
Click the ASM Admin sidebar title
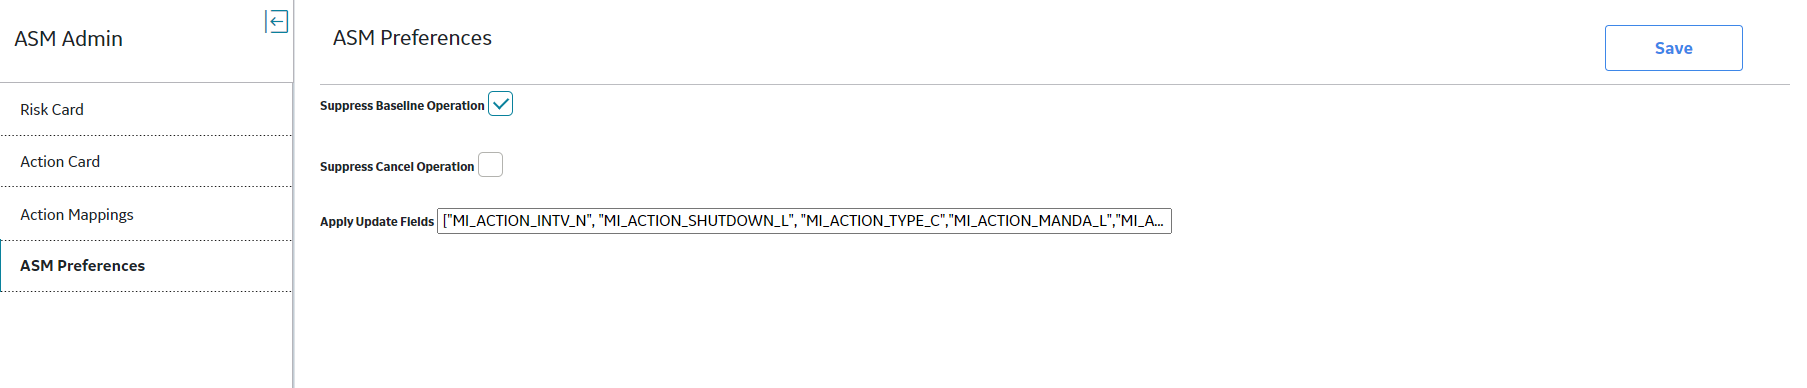point(69,39)
